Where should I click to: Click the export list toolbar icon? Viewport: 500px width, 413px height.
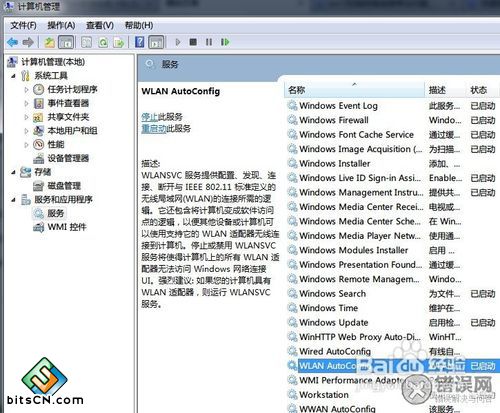click(119, 42)
